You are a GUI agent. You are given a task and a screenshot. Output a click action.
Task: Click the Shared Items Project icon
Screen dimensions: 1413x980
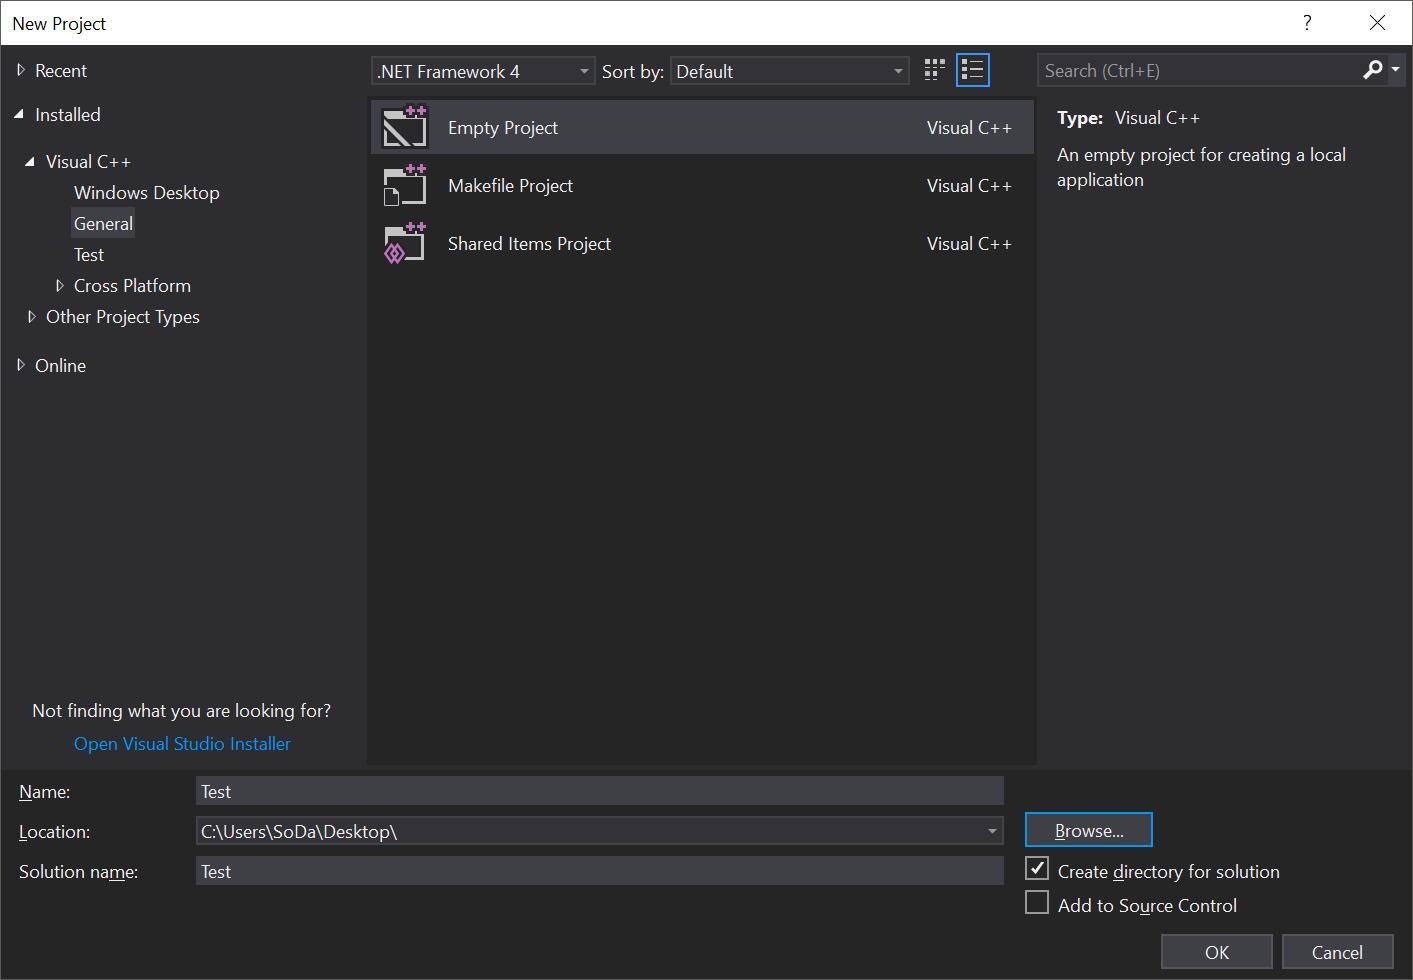coord(405,244)
